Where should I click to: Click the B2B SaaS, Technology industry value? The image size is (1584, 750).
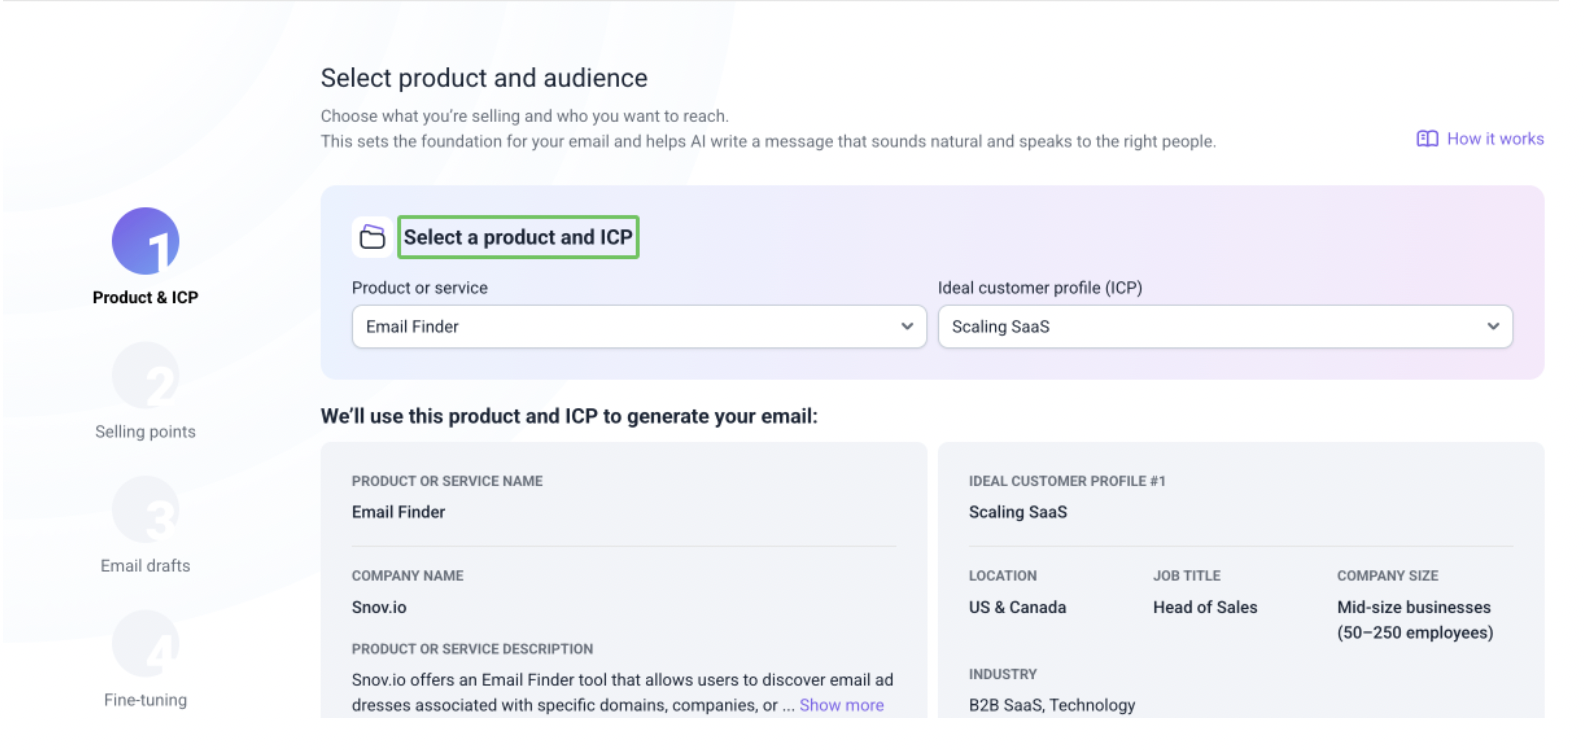click(1052, 705)
